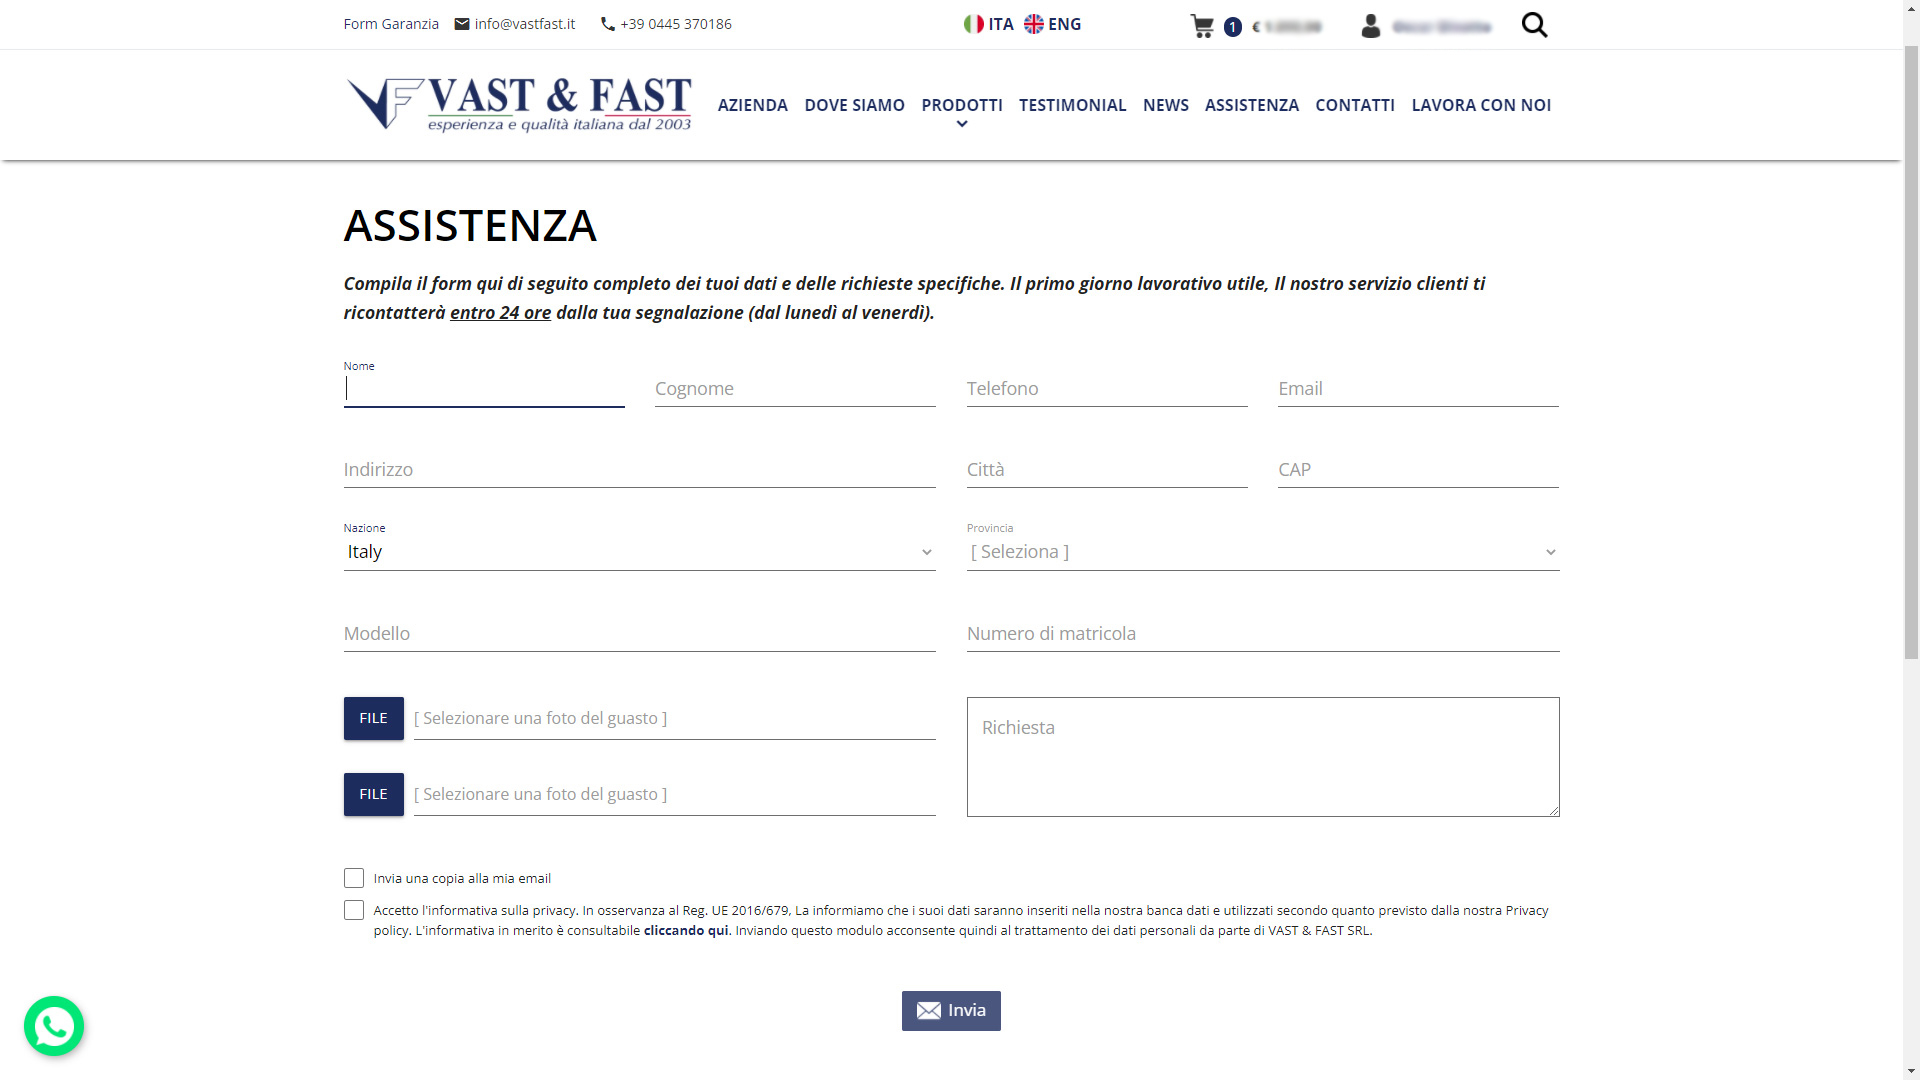
Task: Click the Vast & Fast logo
Action: point(519,105)
